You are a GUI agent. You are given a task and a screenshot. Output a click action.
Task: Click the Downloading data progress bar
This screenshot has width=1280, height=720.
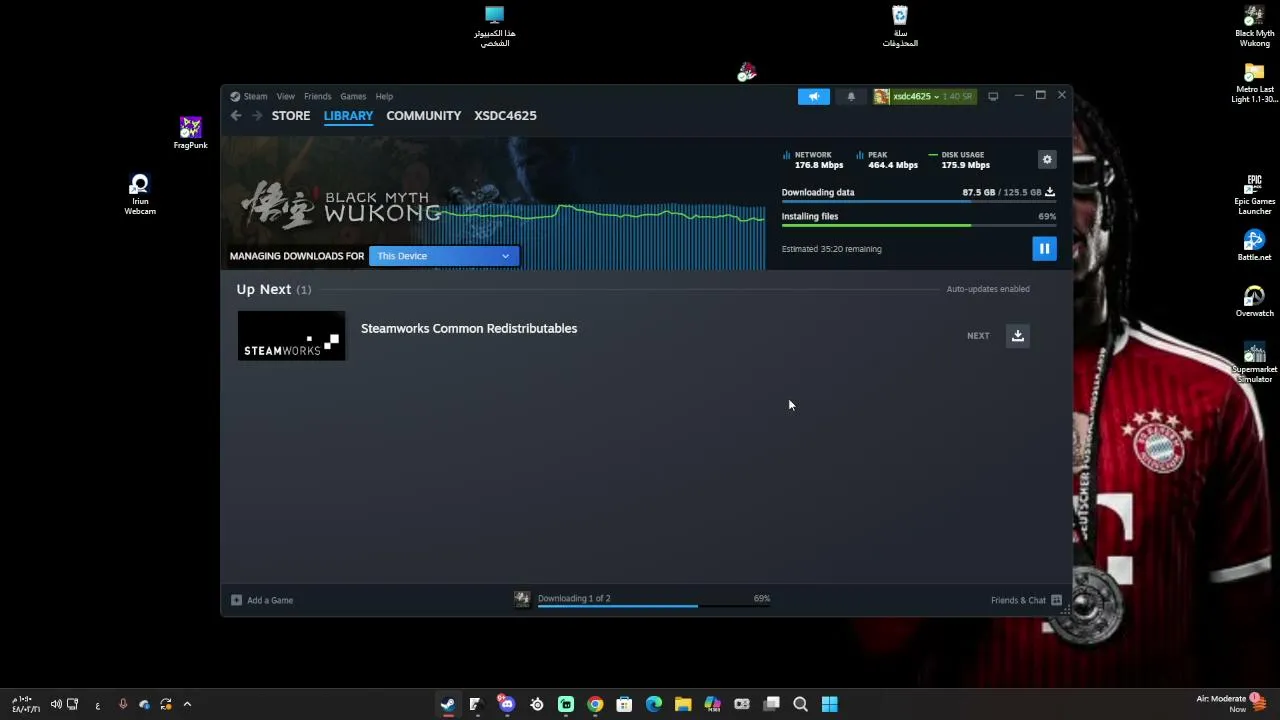pos(918,201)
